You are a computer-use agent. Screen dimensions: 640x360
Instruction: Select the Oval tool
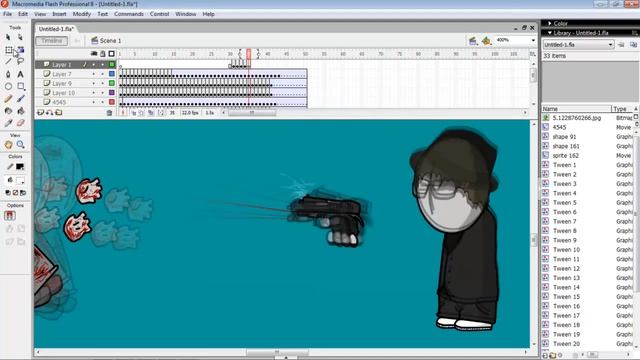click(8, 87)
